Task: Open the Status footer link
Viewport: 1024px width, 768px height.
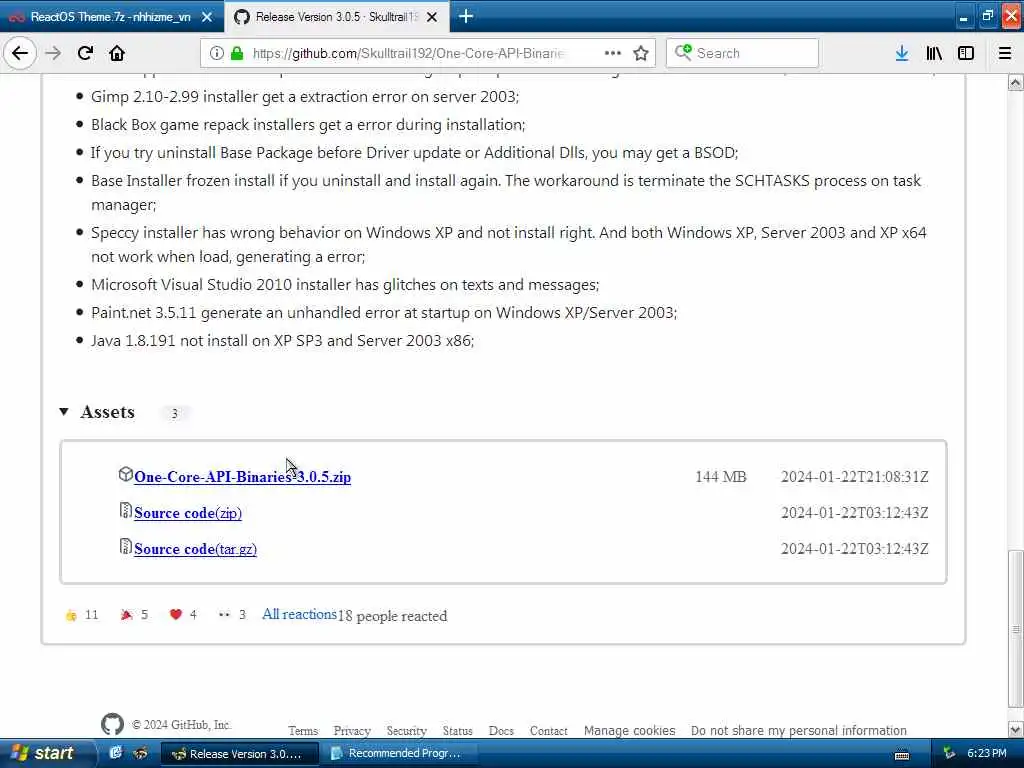Action: 457,731
